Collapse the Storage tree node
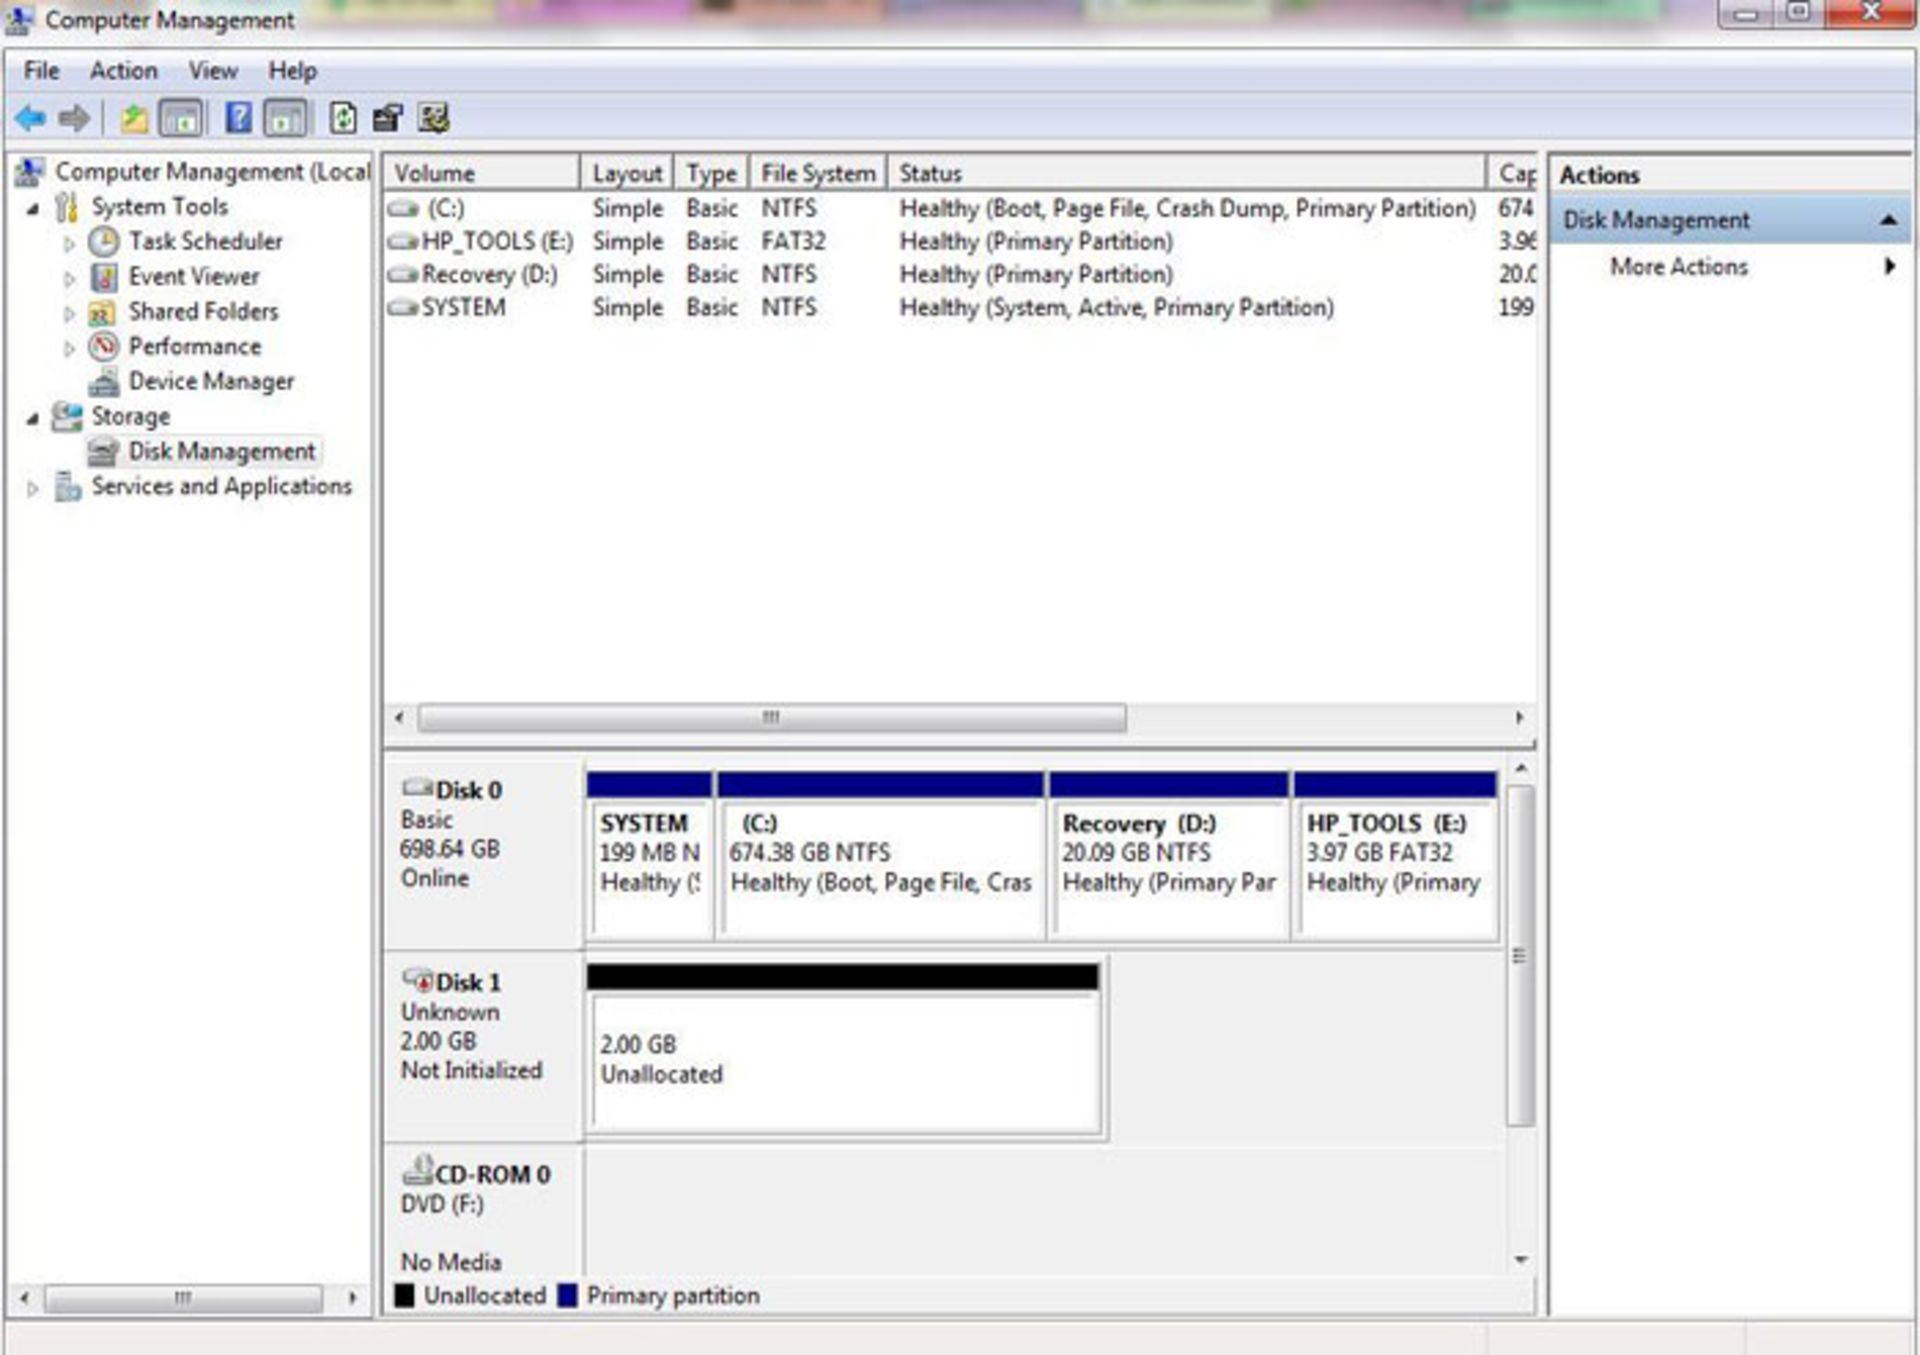 33,418
